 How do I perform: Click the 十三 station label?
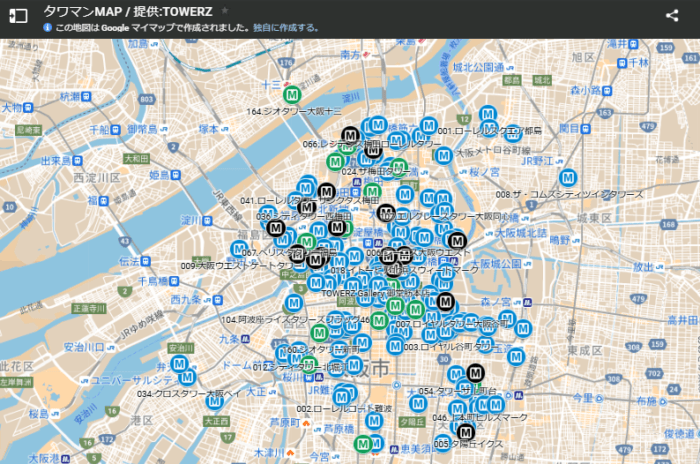point(272,86)
